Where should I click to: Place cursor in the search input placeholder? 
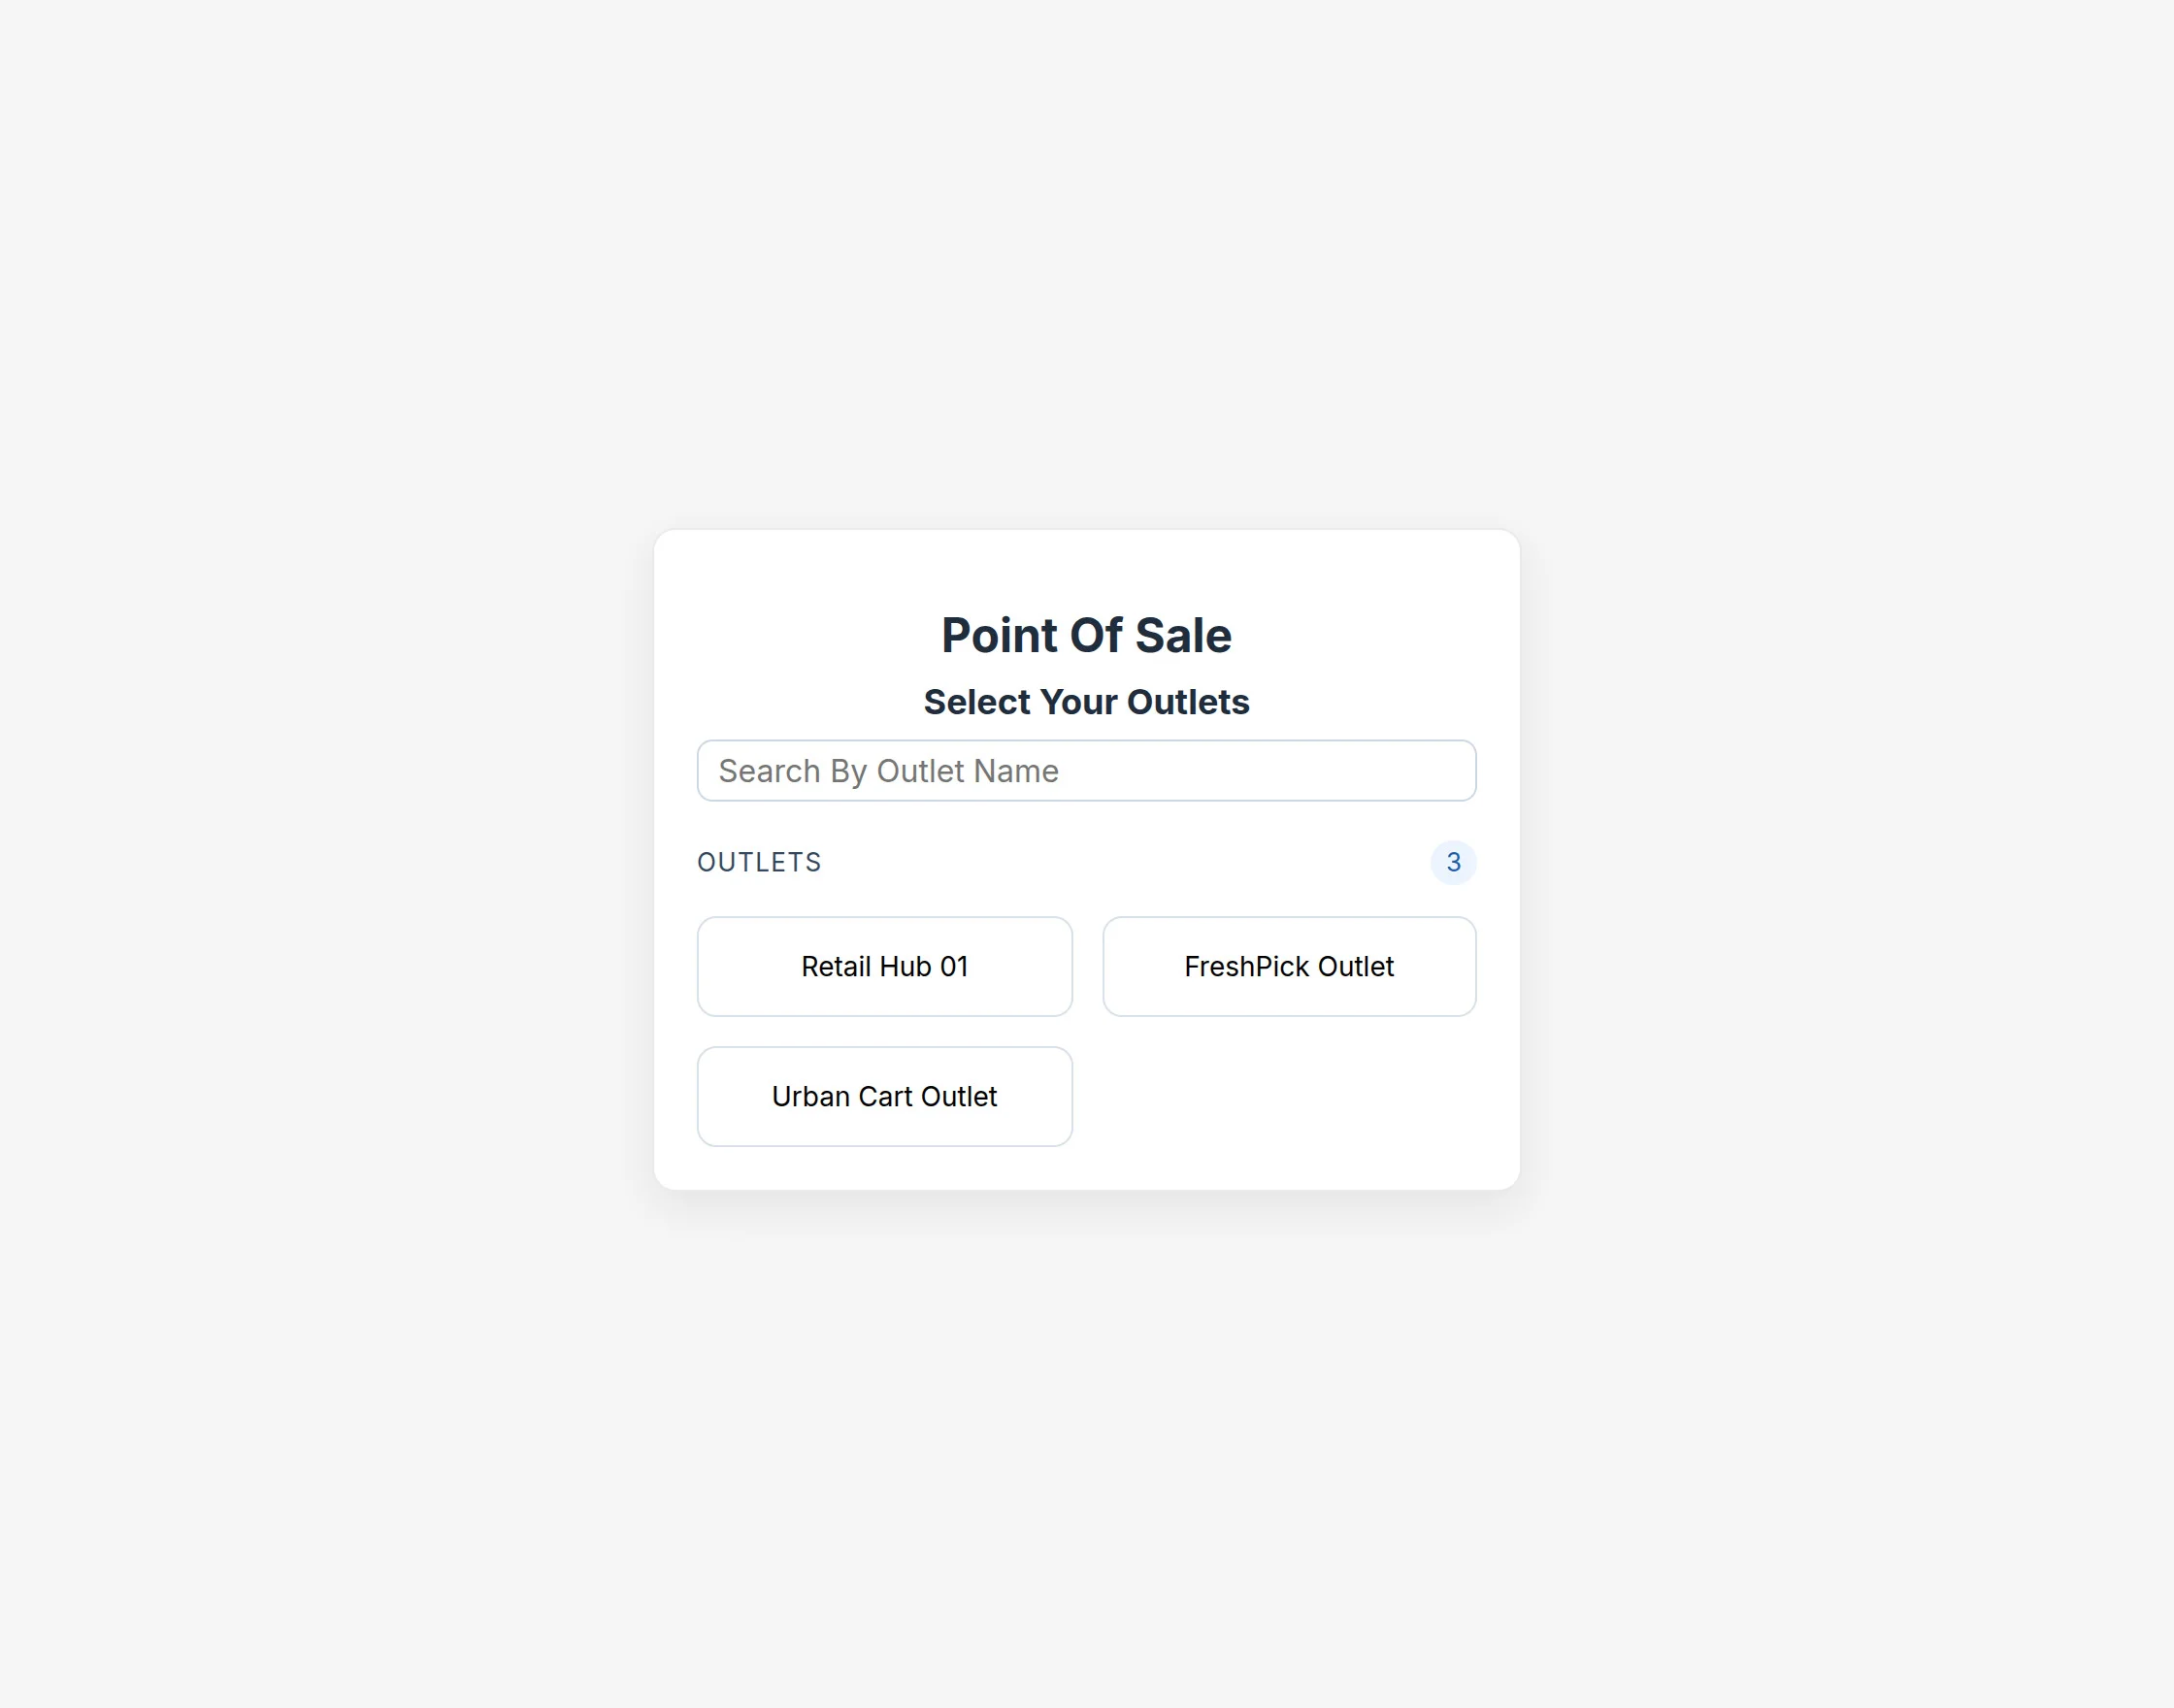(888, 771)
